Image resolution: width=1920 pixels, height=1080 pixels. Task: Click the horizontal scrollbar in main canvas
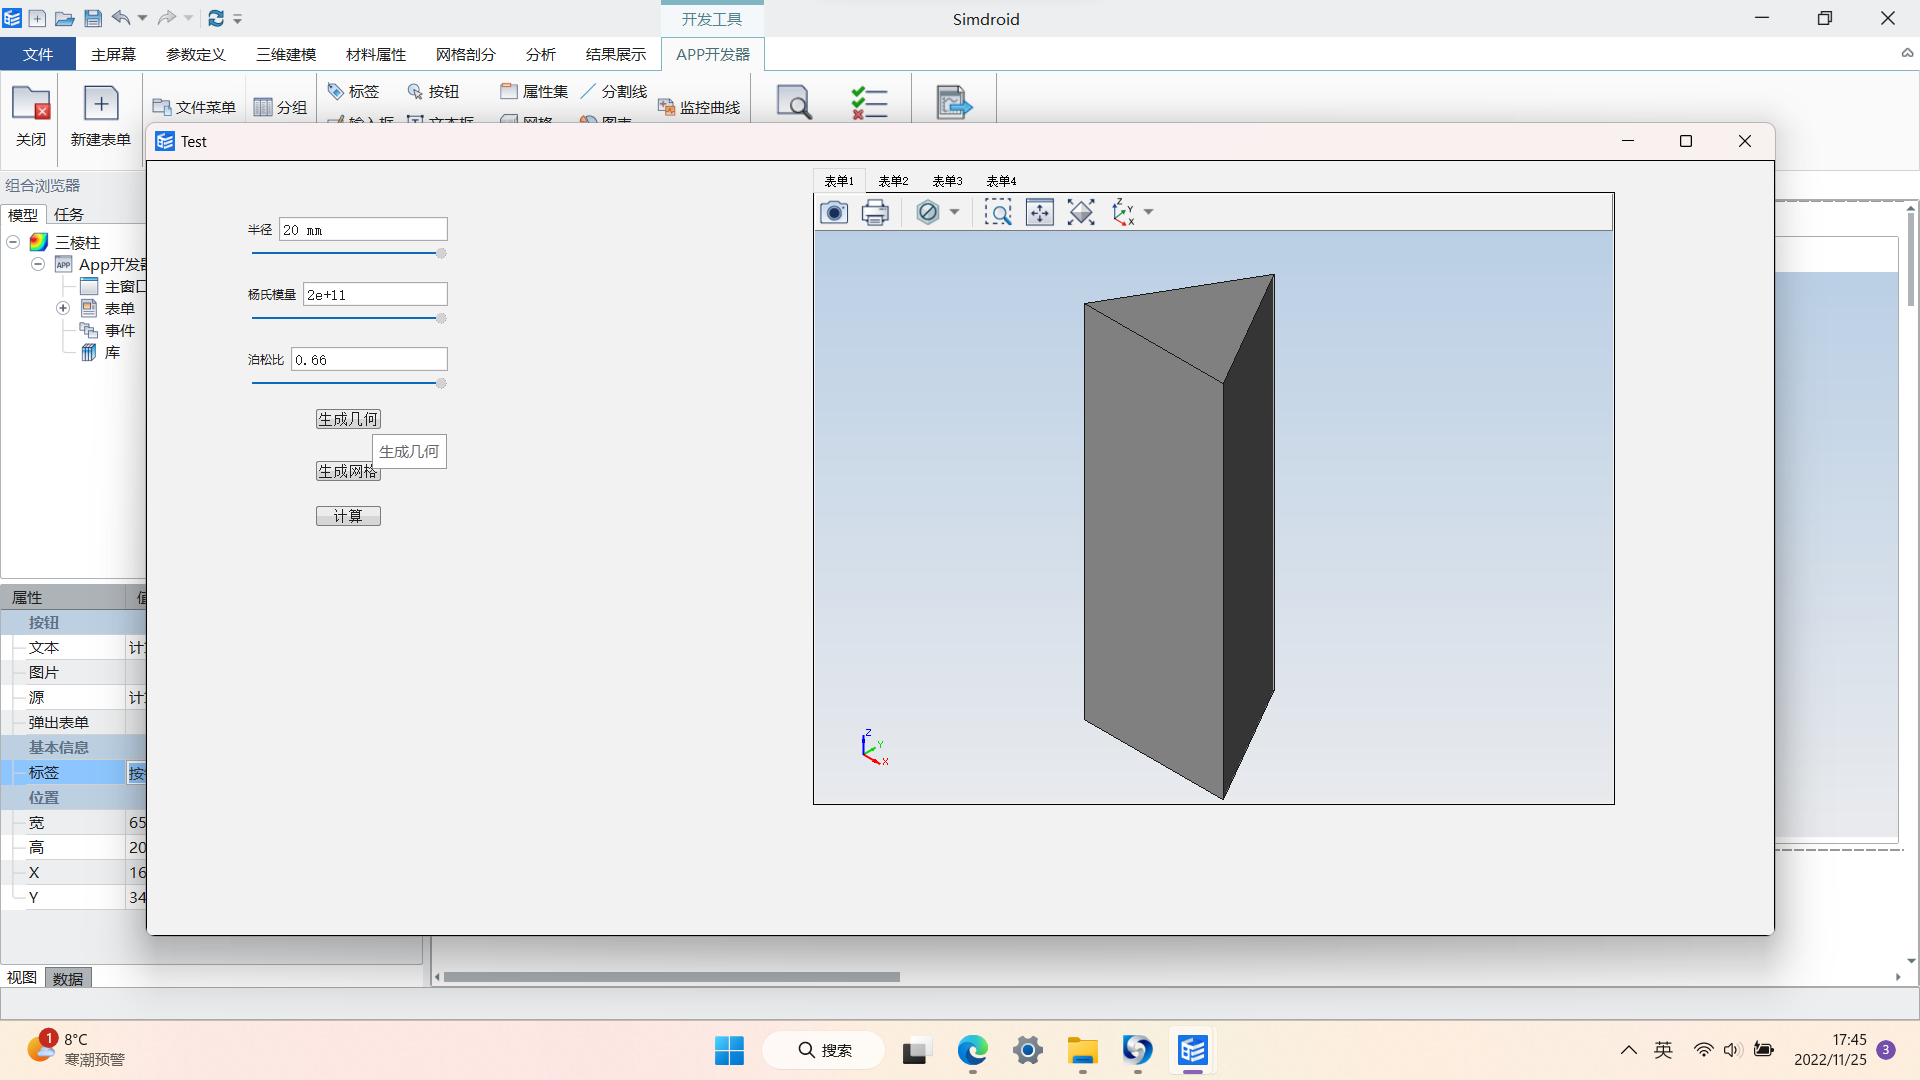tap(671, 977)
